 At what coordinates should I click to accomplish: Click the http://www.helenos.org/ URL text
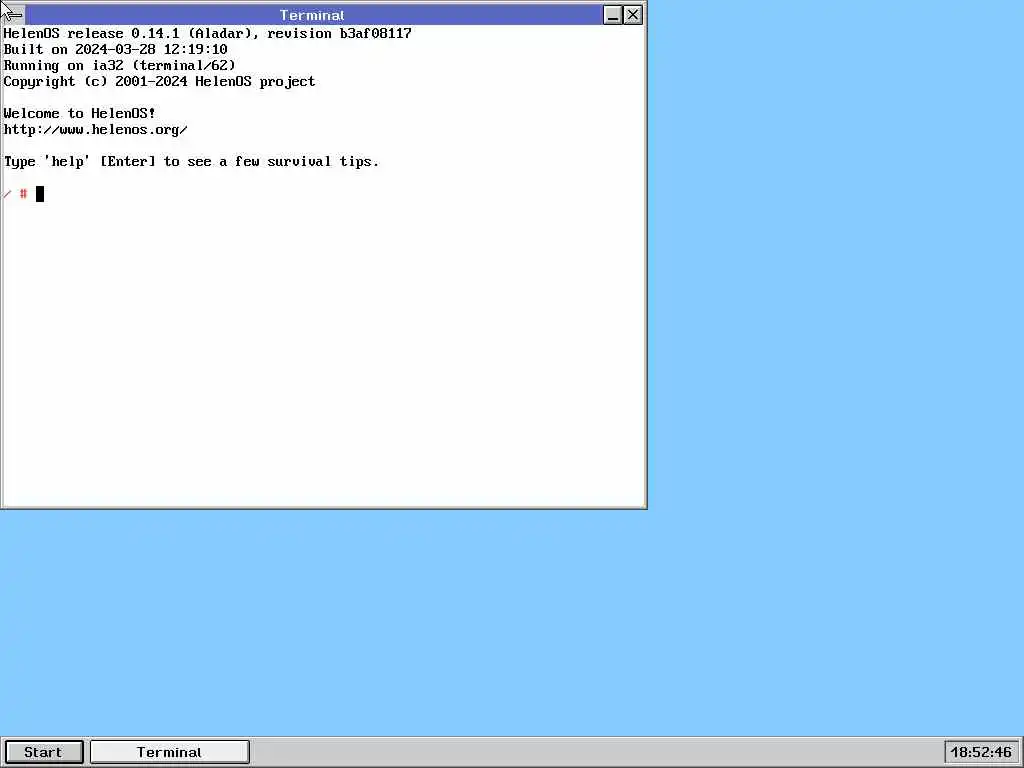[x=95, y=129]
